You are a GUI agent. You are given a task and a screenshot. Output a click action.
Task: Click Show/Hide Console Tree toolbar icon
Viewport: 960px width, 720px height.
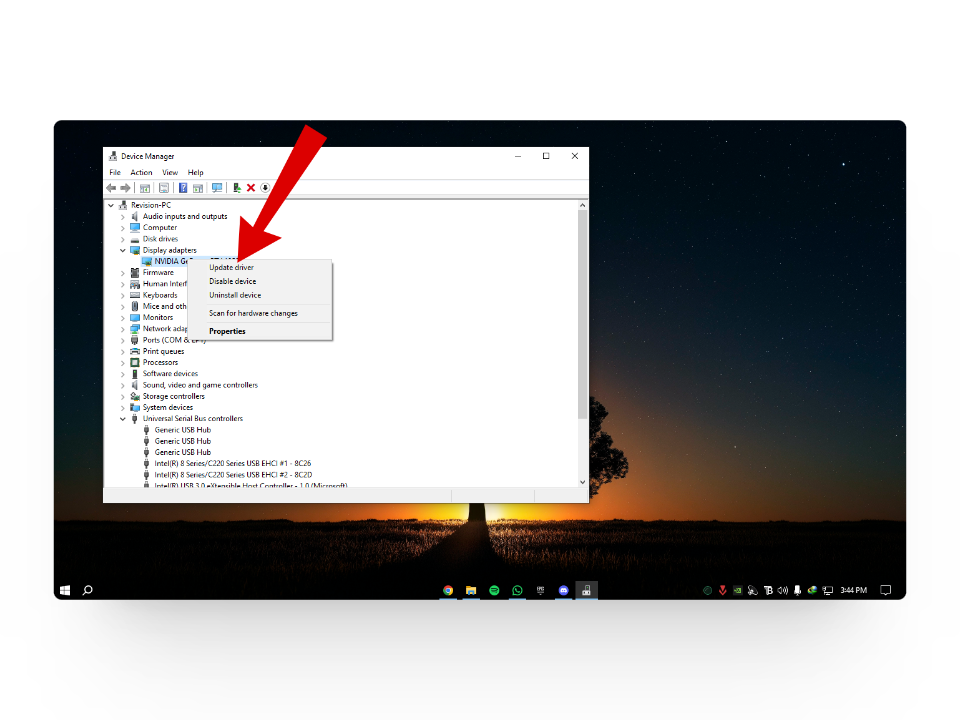click(145, 188)
